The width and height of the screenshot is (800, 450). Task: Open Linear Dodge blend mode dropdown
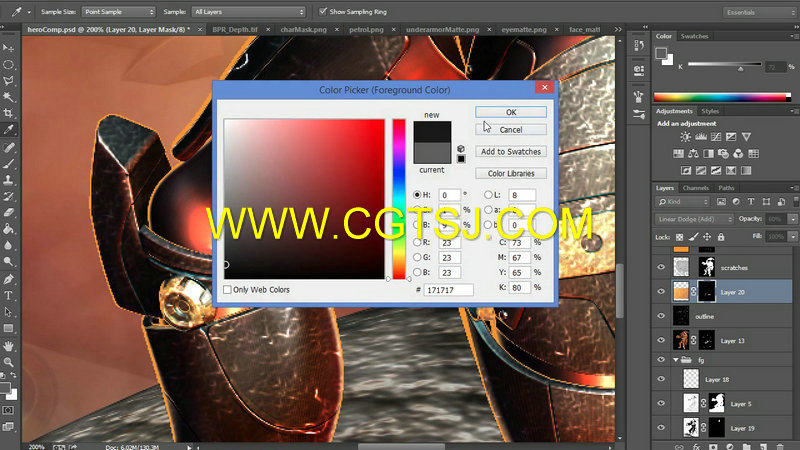[x=694, y=219]
